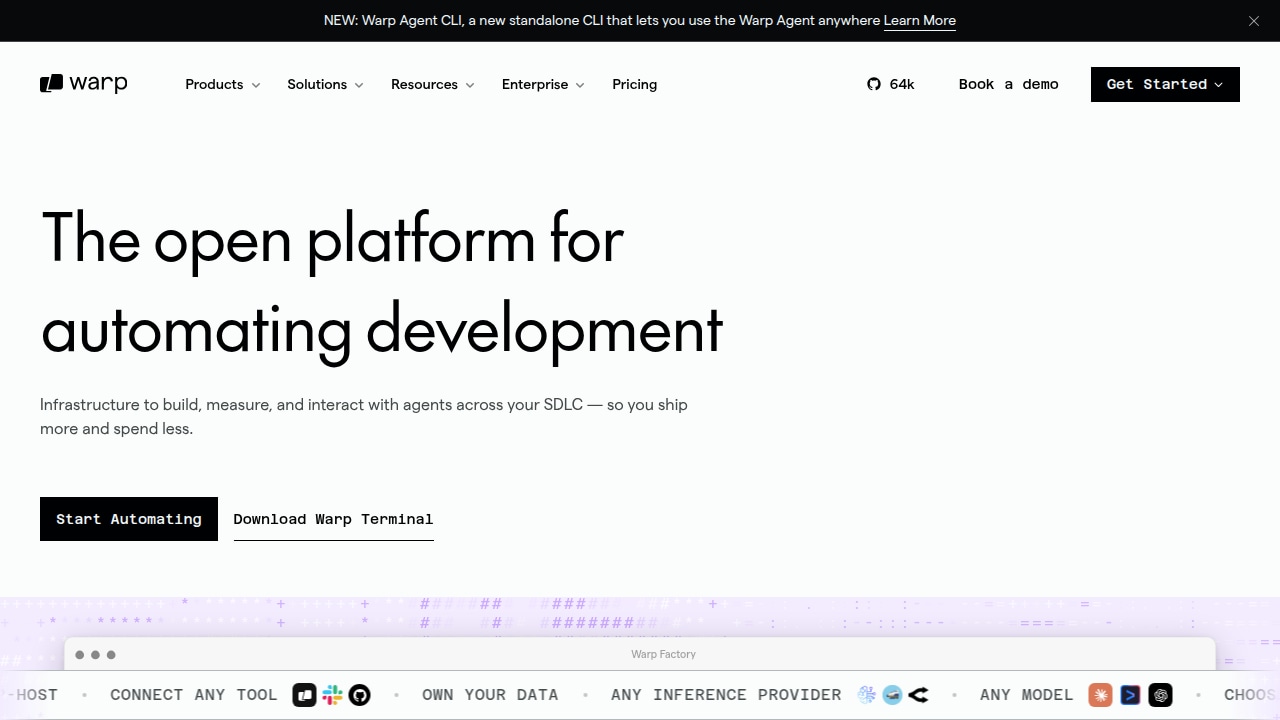
Task: Click the "NEW: Warp Agent CLI" announcement text
Action: pos(601,21)
